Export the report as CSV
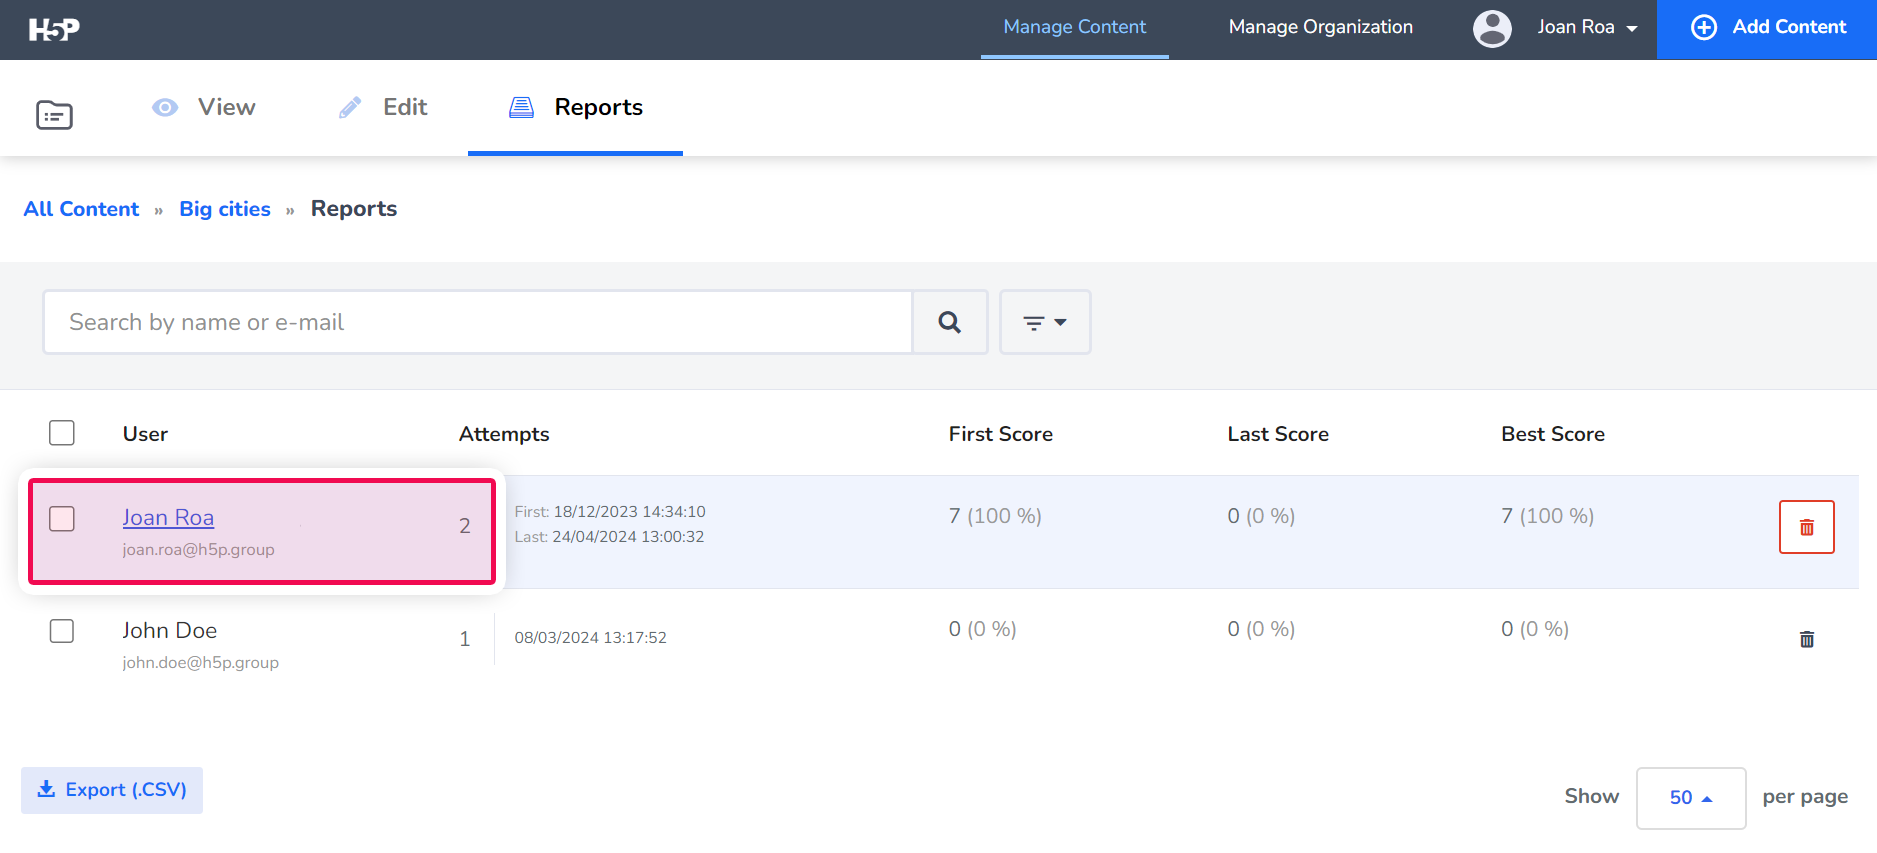 tap(112, 790)
